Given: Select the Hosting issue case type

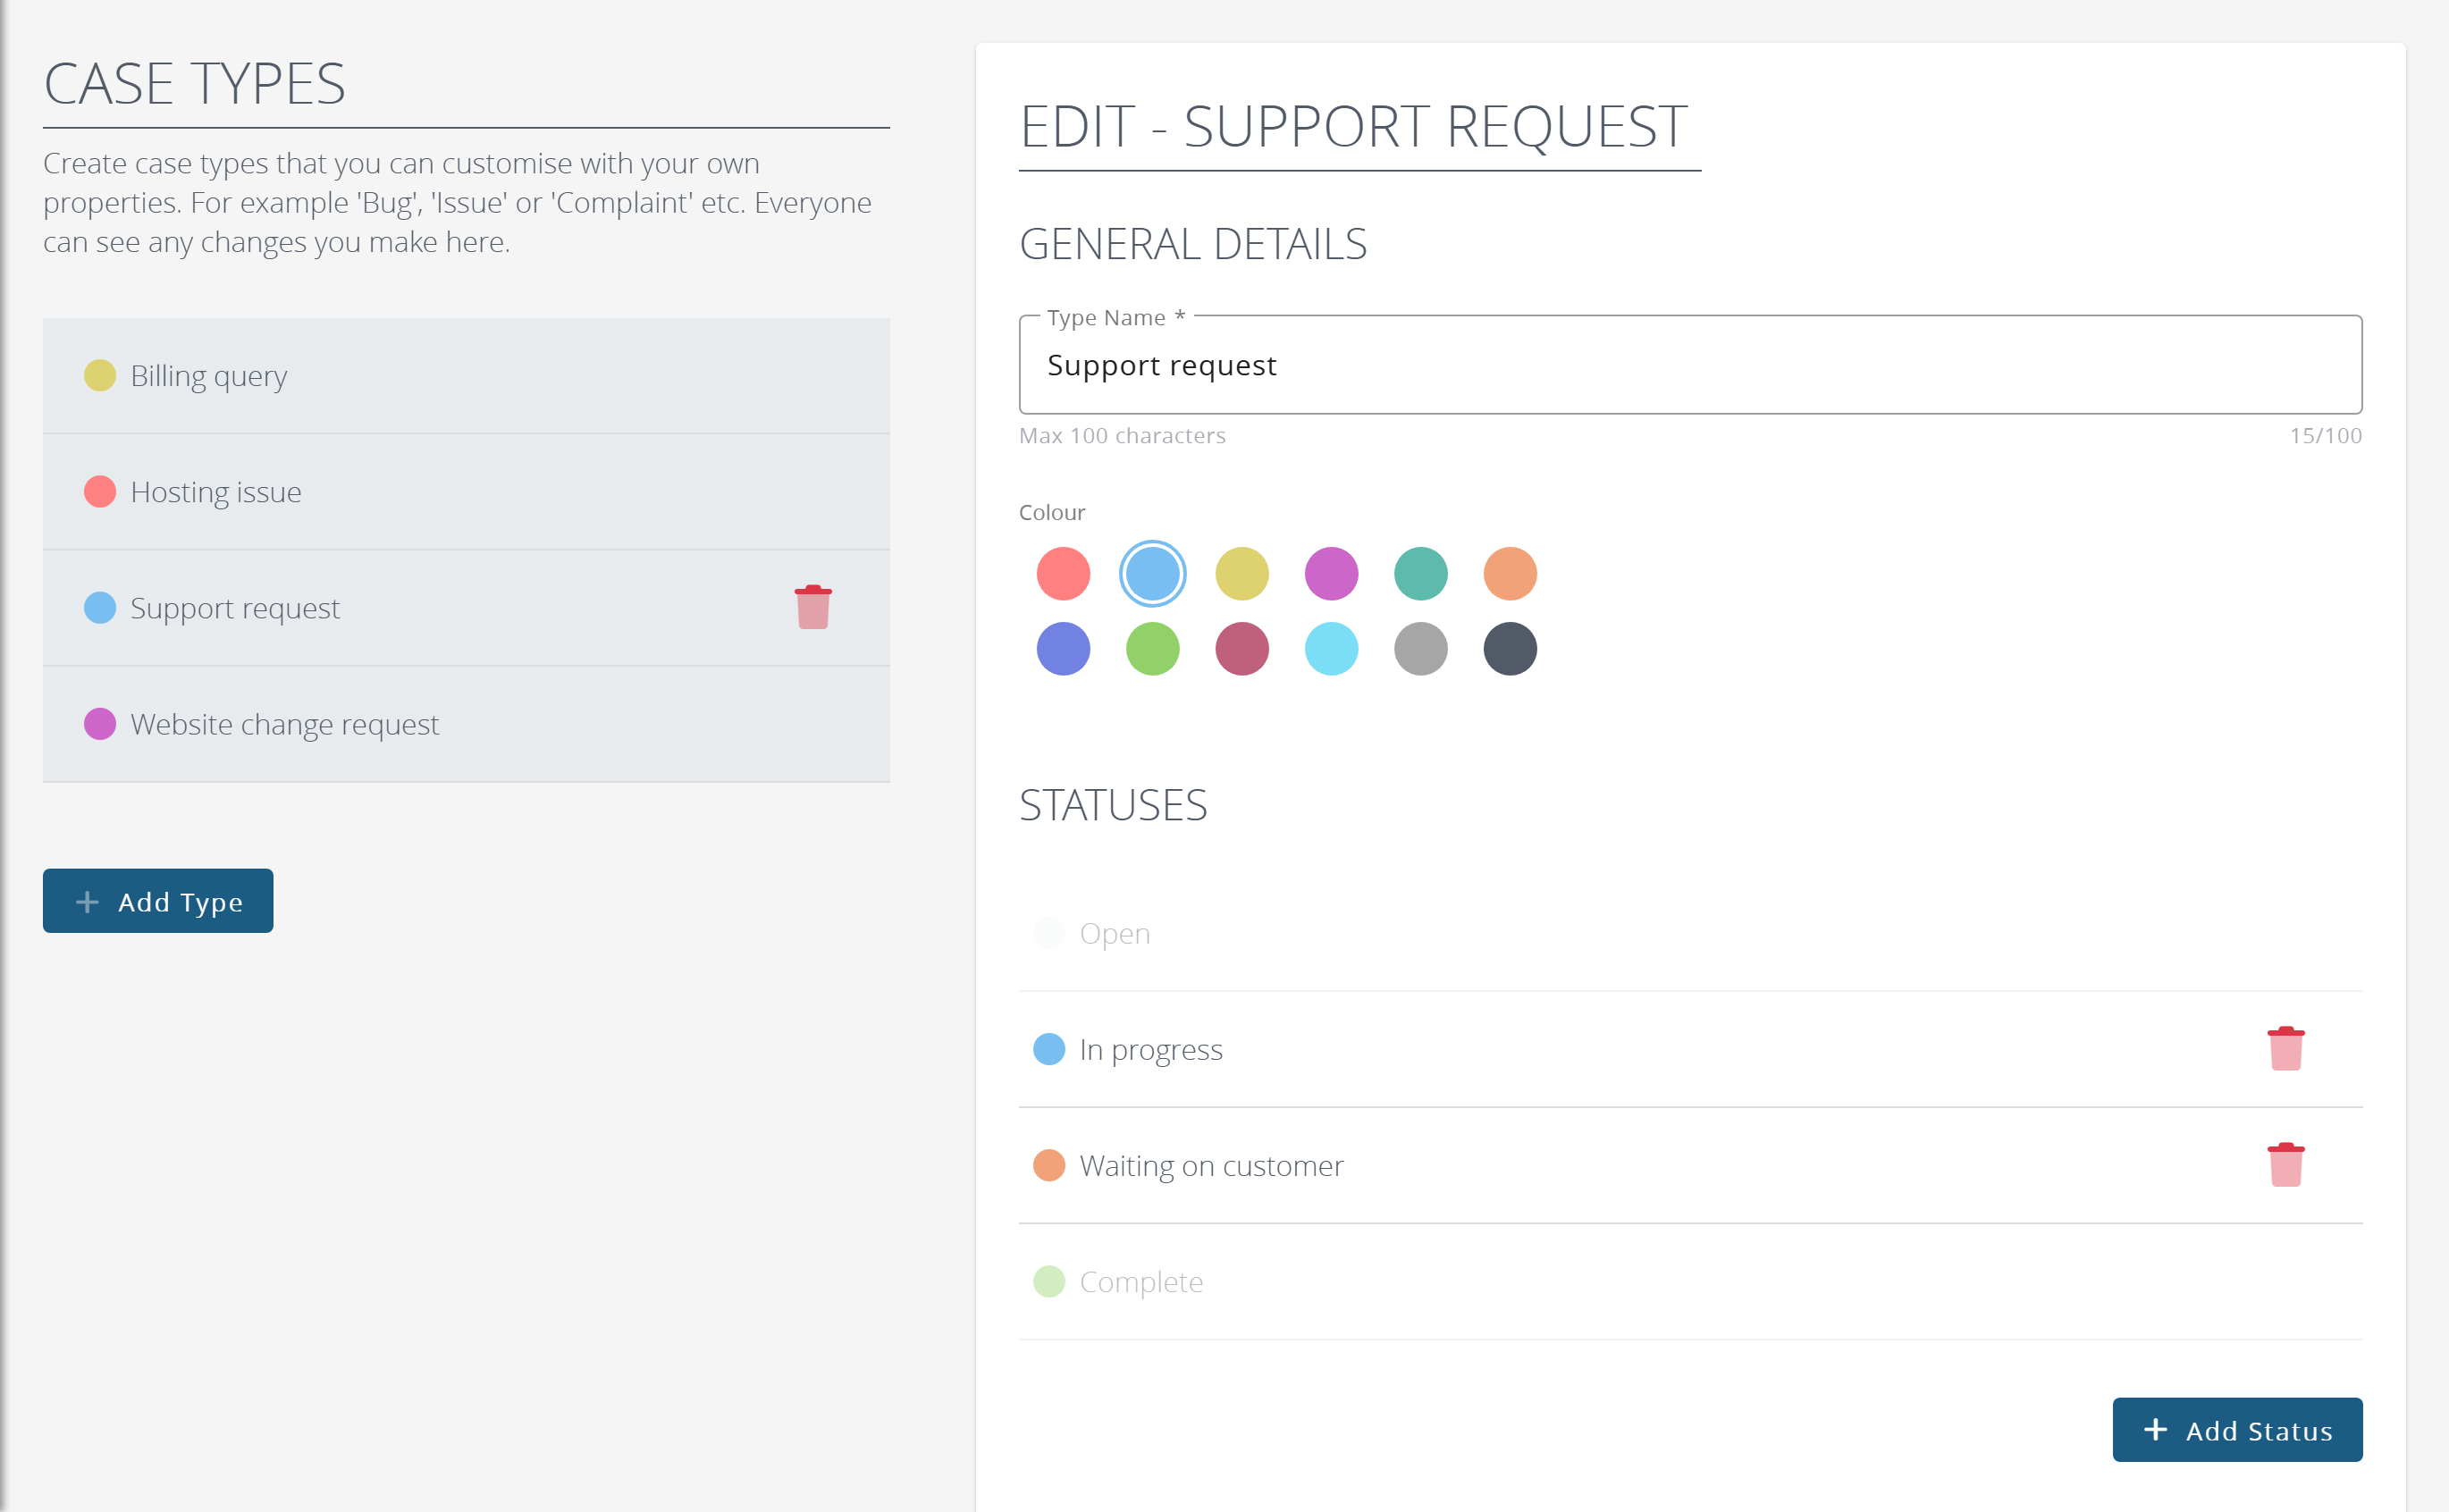Looking at the screenshot, I should tap(466, 492).
